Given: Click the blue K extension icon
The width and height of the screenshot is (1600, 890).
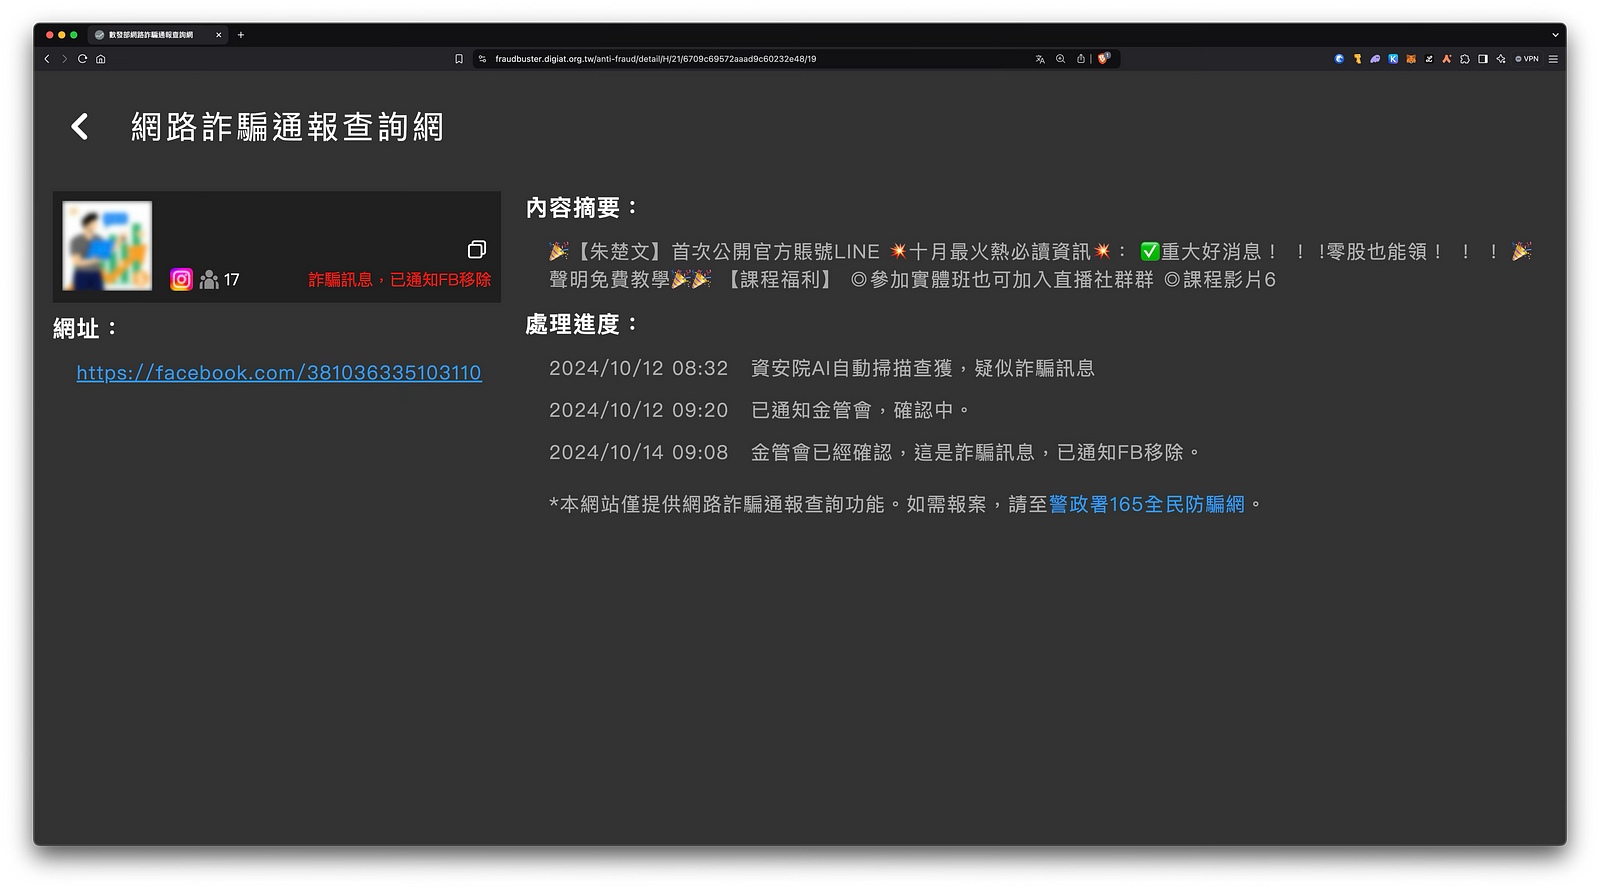Looking at the screenshot, I should tap(1393, 59).
